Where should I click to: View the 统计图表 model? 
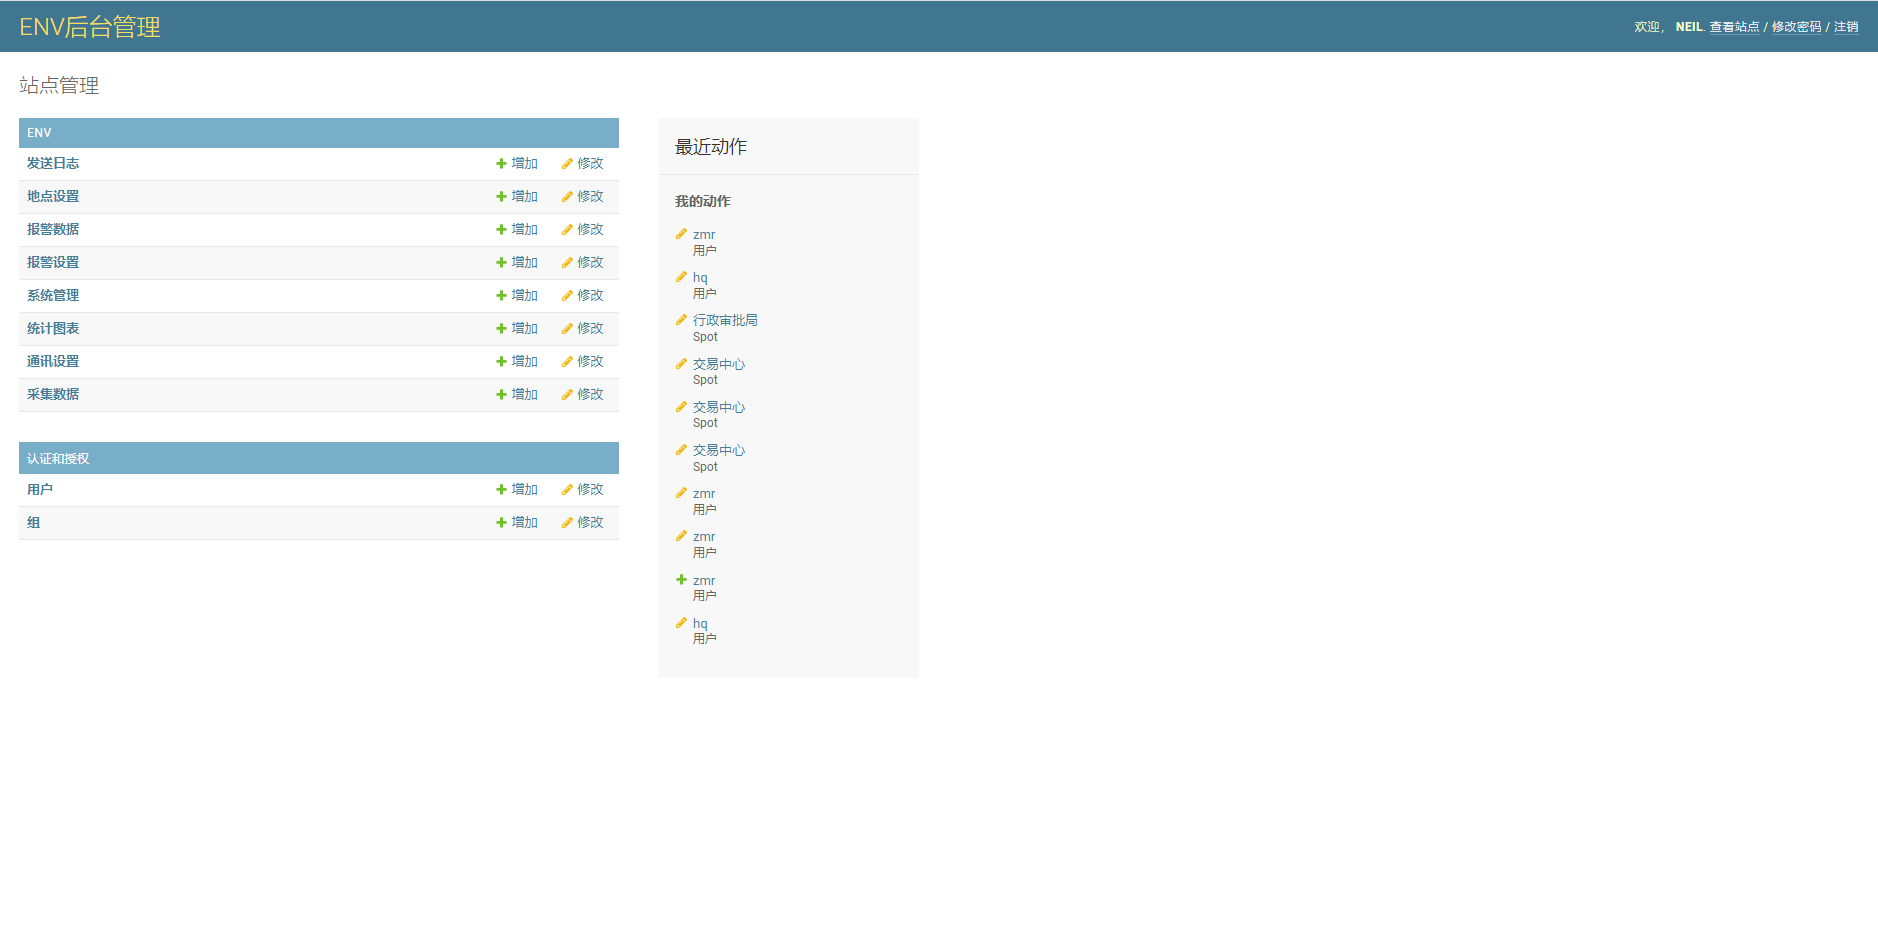[x=53, y=329]
